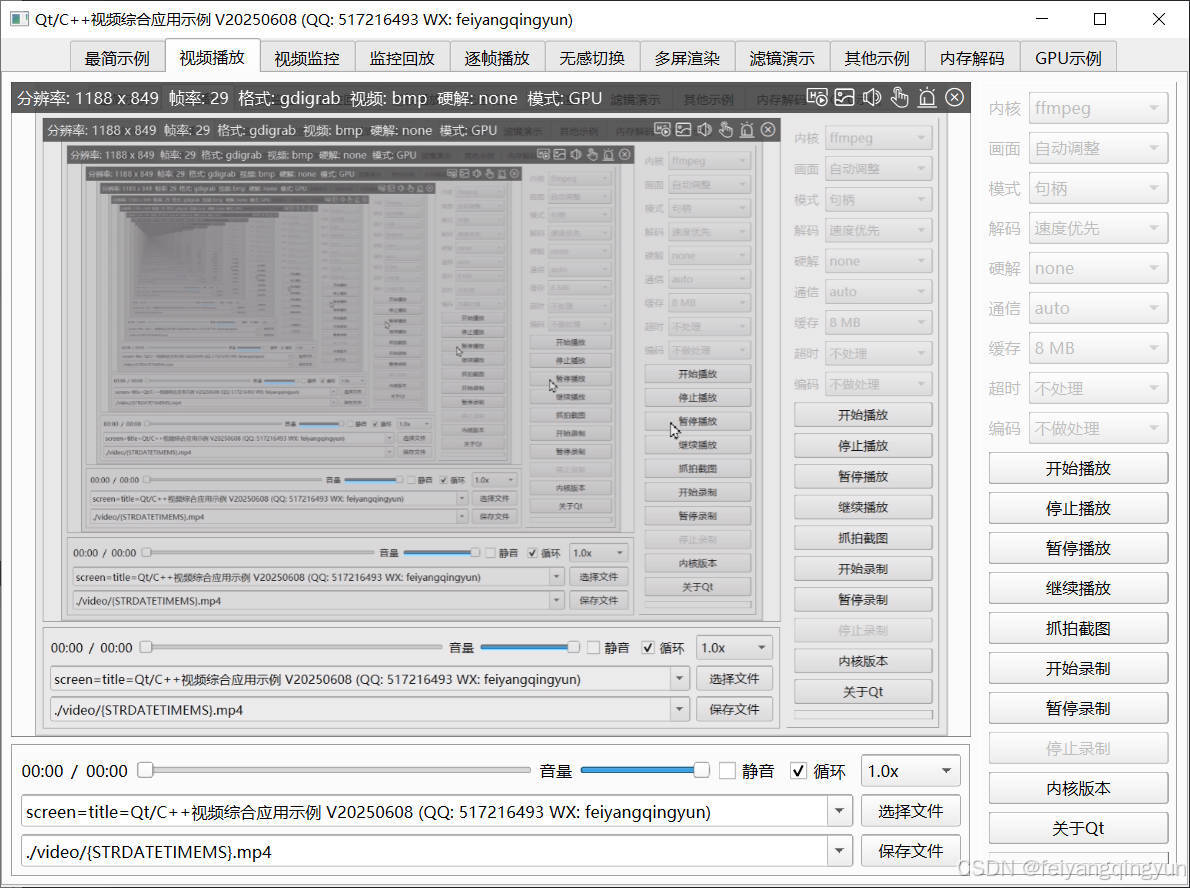Uncheck the 循环 loop checkbox
The height and width of the screenshot is (888, 1190).
pyautogui.click(x=798, y=771)
